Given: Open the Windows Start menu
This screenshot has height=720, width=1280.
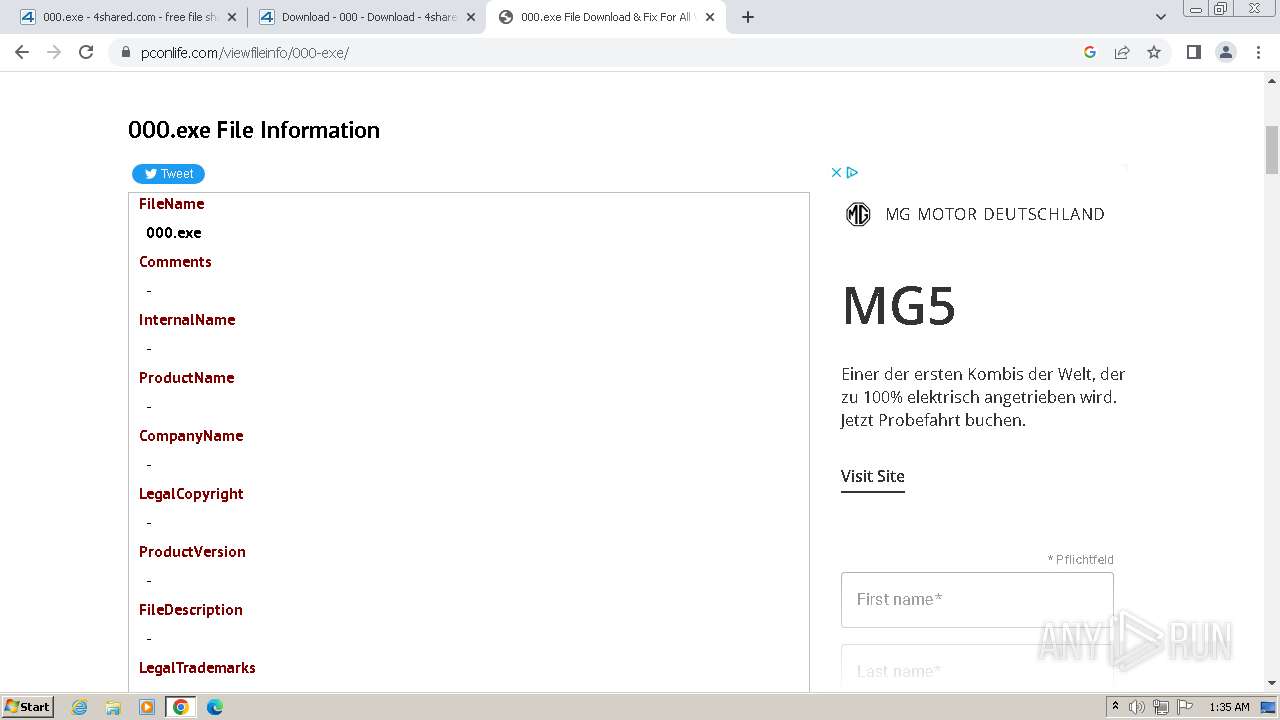Looking at the screenshot, I should pyautogui.click(x=28, y=706).
